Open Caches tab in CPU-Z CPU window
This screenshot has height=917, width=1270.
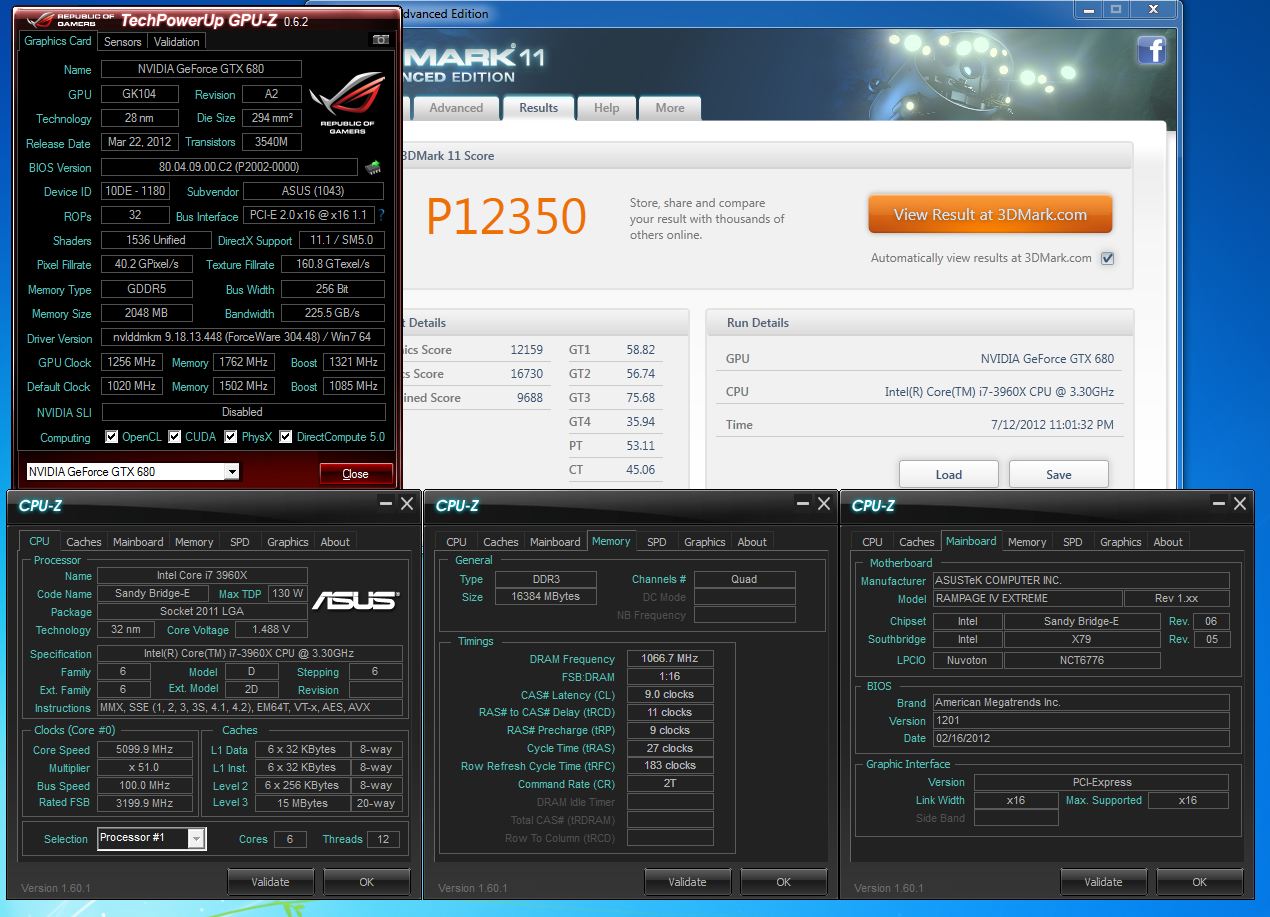pyautogui.click(x=84, y=542)
